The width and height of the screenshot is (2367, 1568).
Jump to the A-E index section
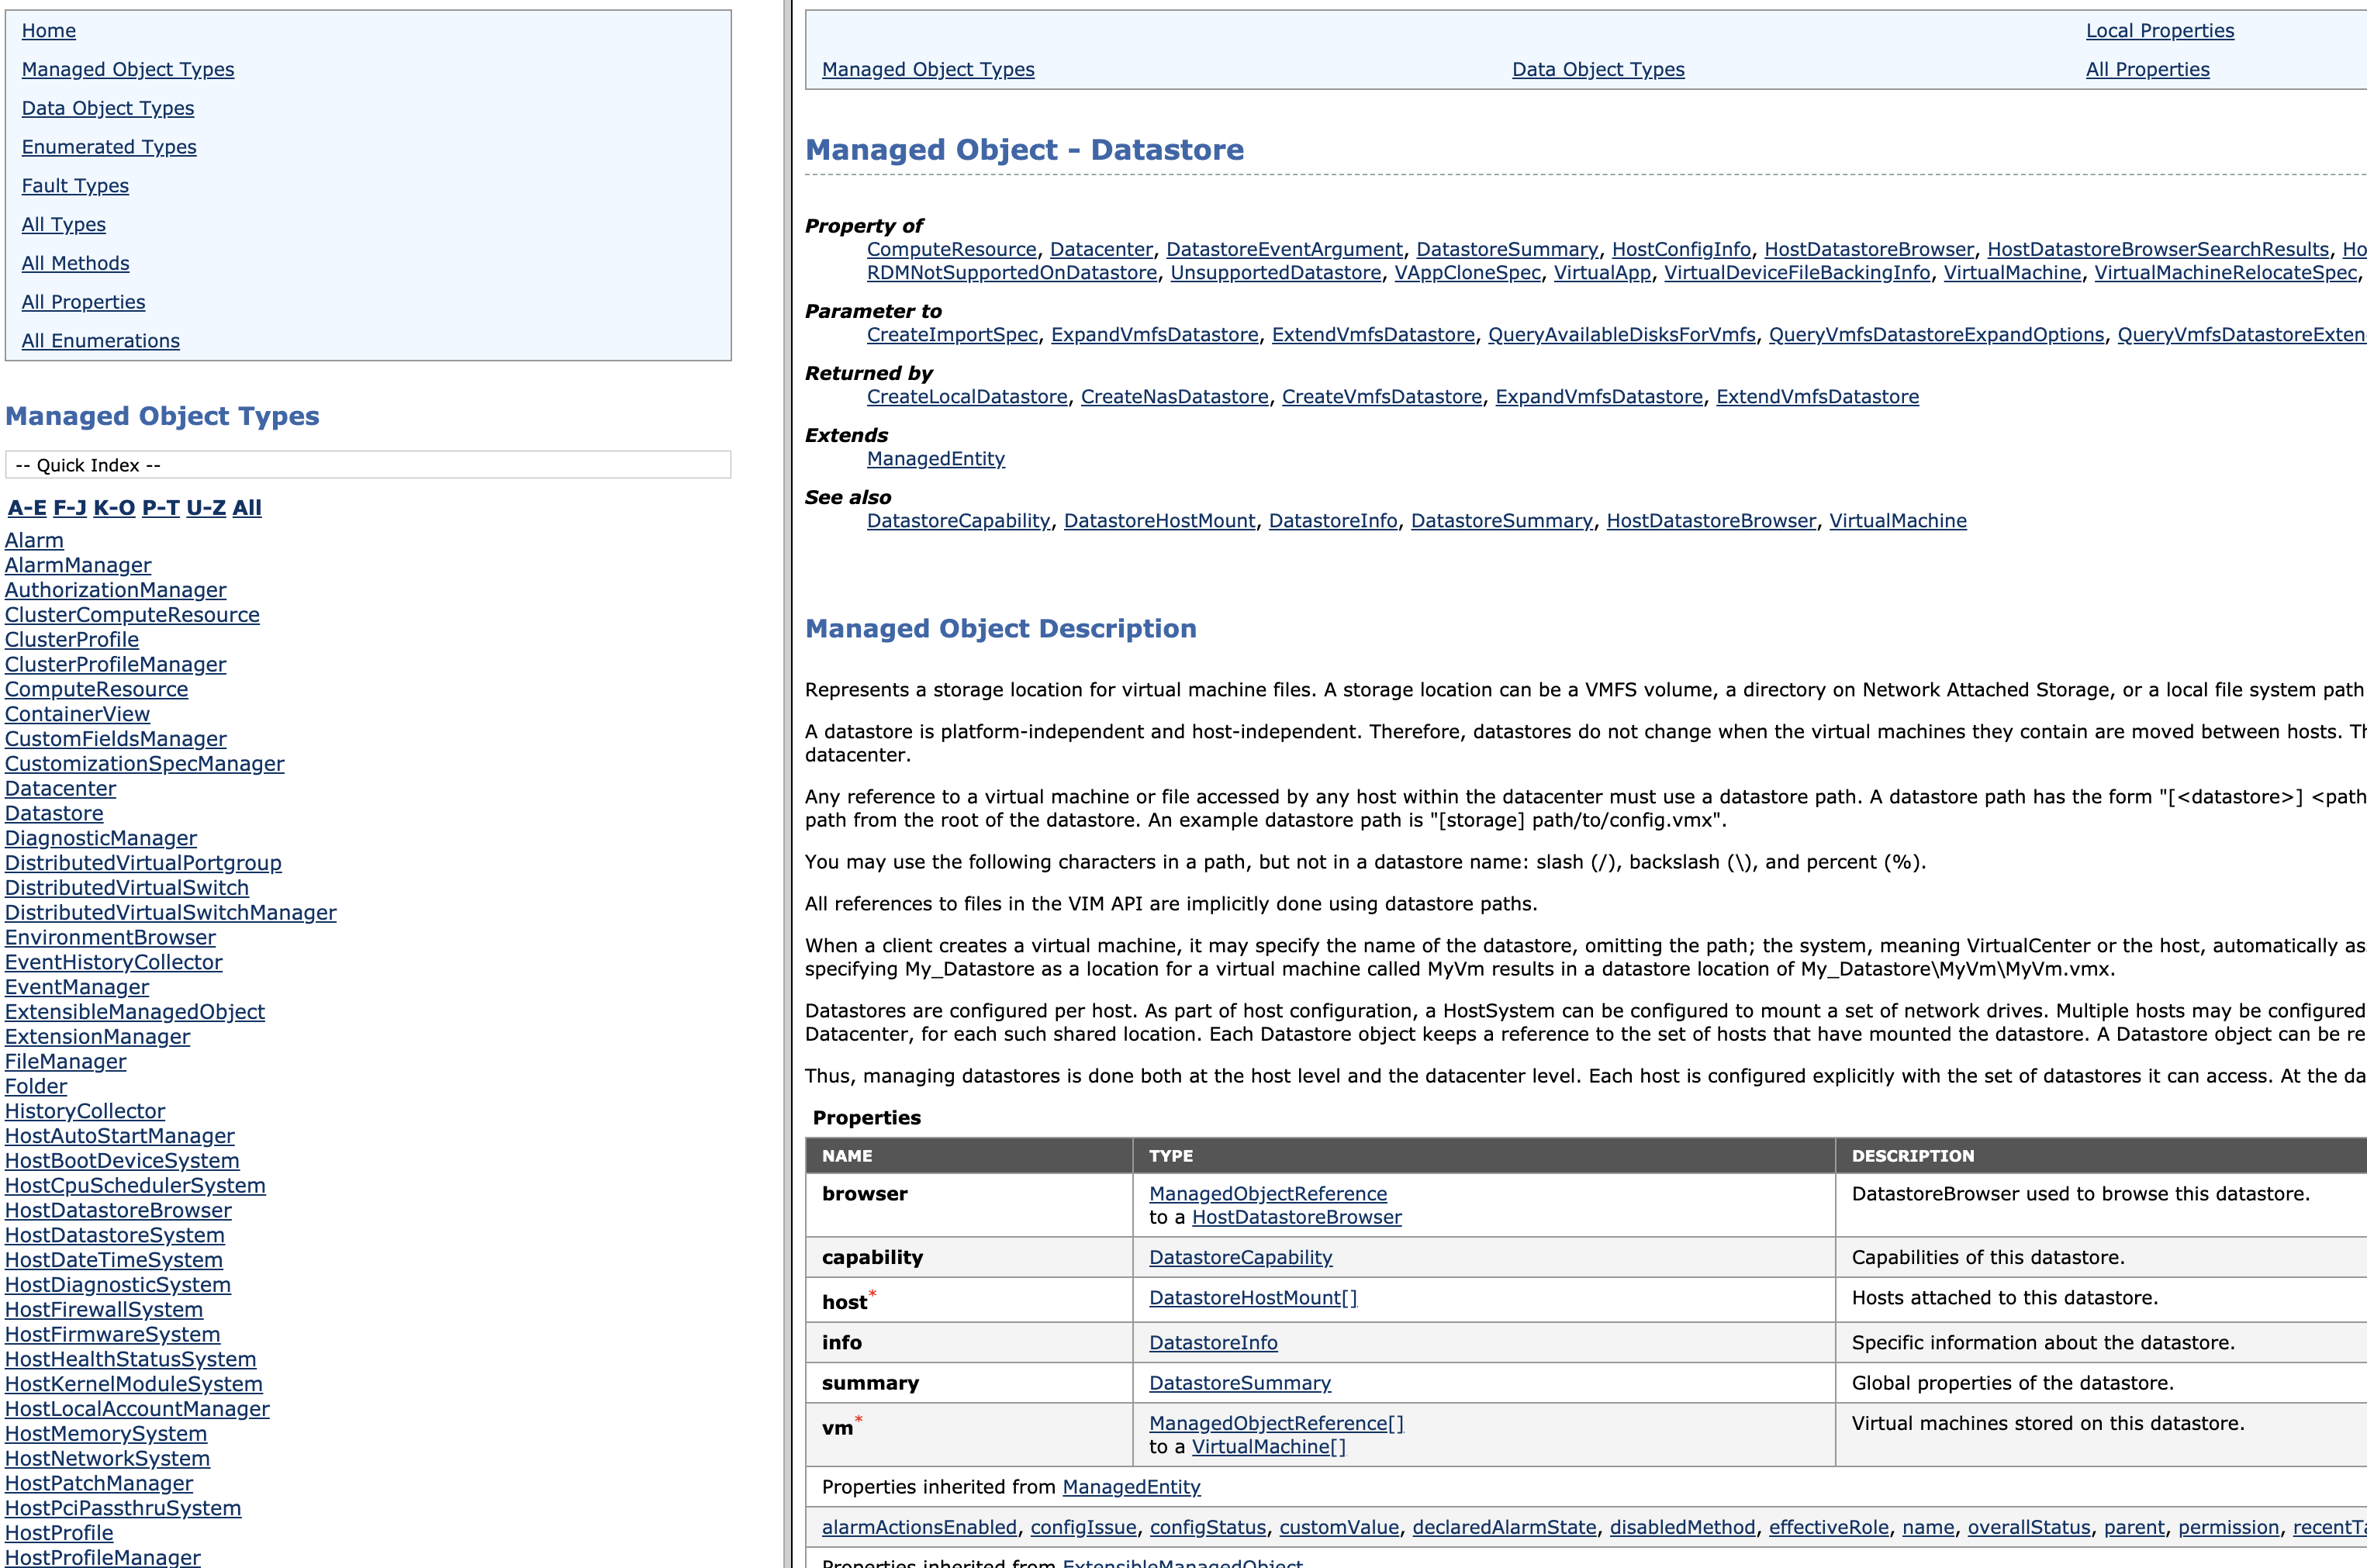27,508
